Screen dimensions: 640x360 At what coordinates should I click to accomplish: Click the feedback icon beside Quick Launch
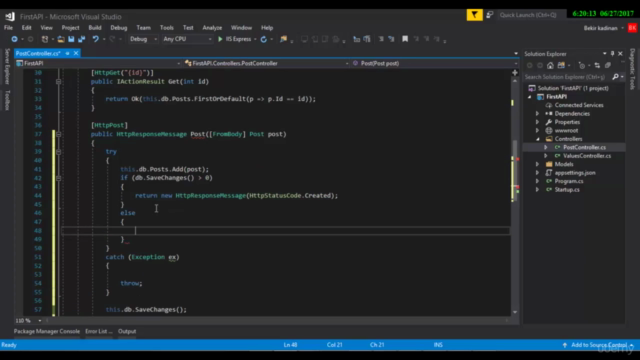coord(489,15)
